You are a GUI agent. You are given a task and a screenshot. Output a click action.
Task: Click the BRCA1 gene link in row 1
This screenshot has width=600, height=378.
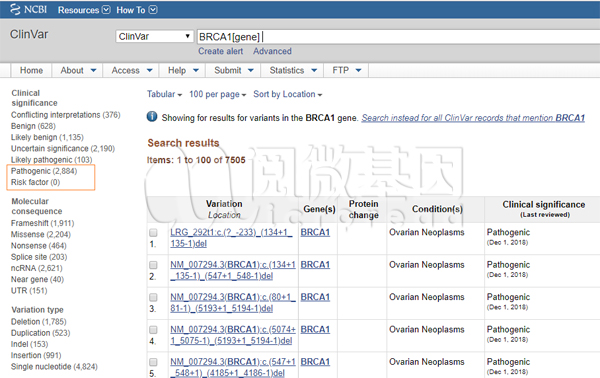[x=315, y=232]
